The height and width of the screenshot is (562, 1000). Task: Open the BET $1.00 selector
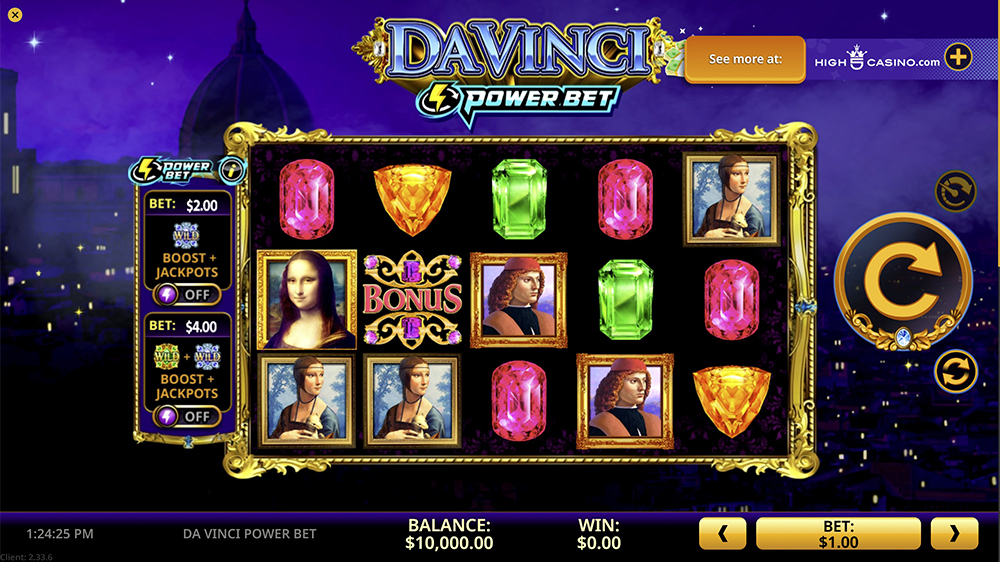coord(838,533)
